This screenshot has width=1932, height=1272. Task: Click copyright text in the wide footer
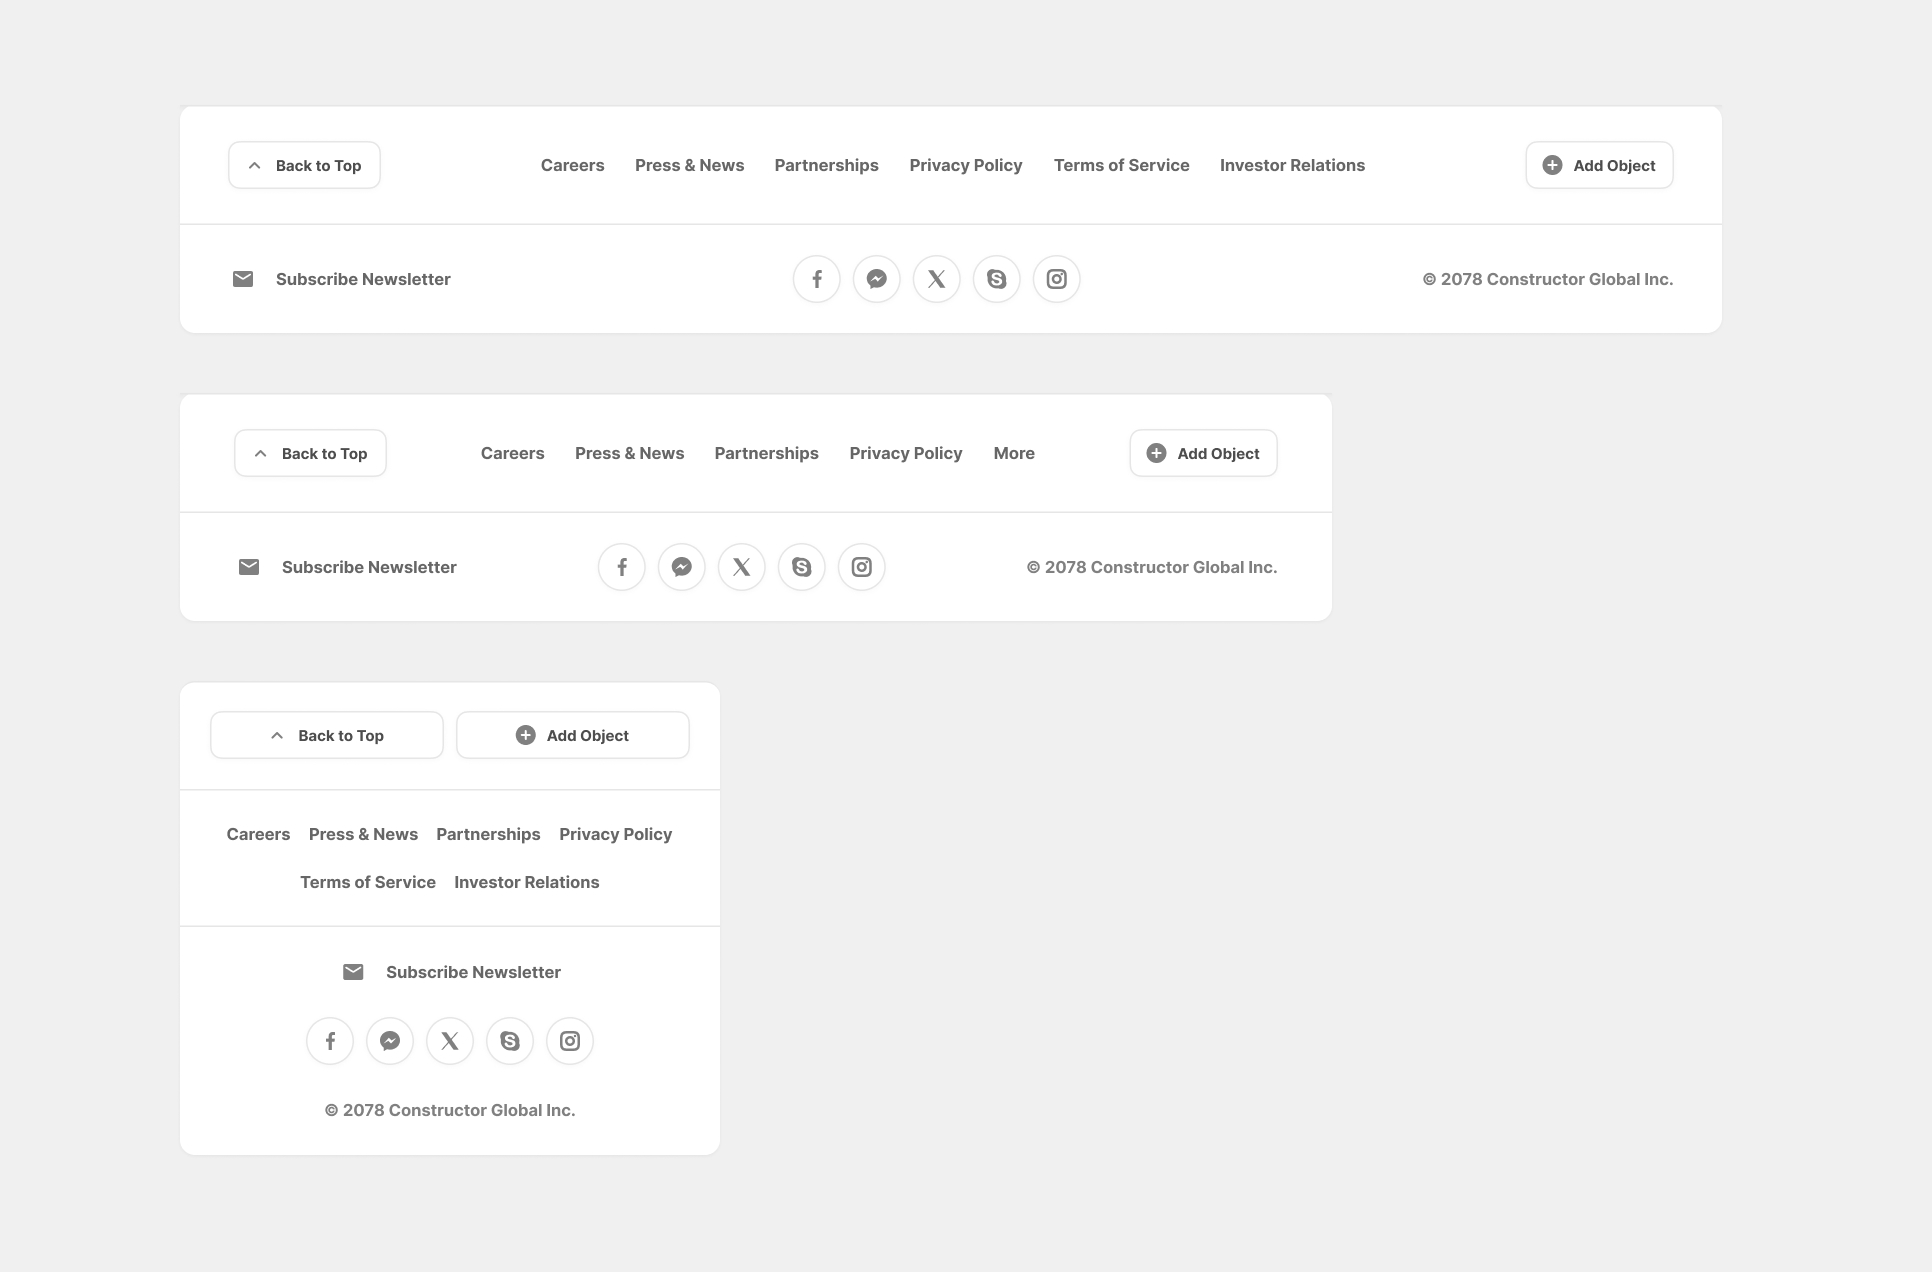pyautogui.click(x=1548, y=279)
